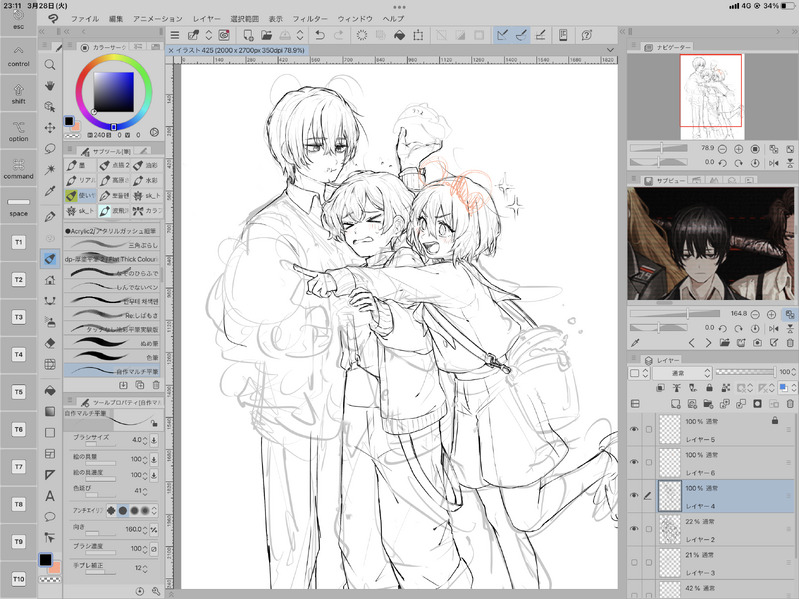Select the Eyedropper tool in tool palette
The height and width of the screenshot is (599, 799).
(49, 191)
